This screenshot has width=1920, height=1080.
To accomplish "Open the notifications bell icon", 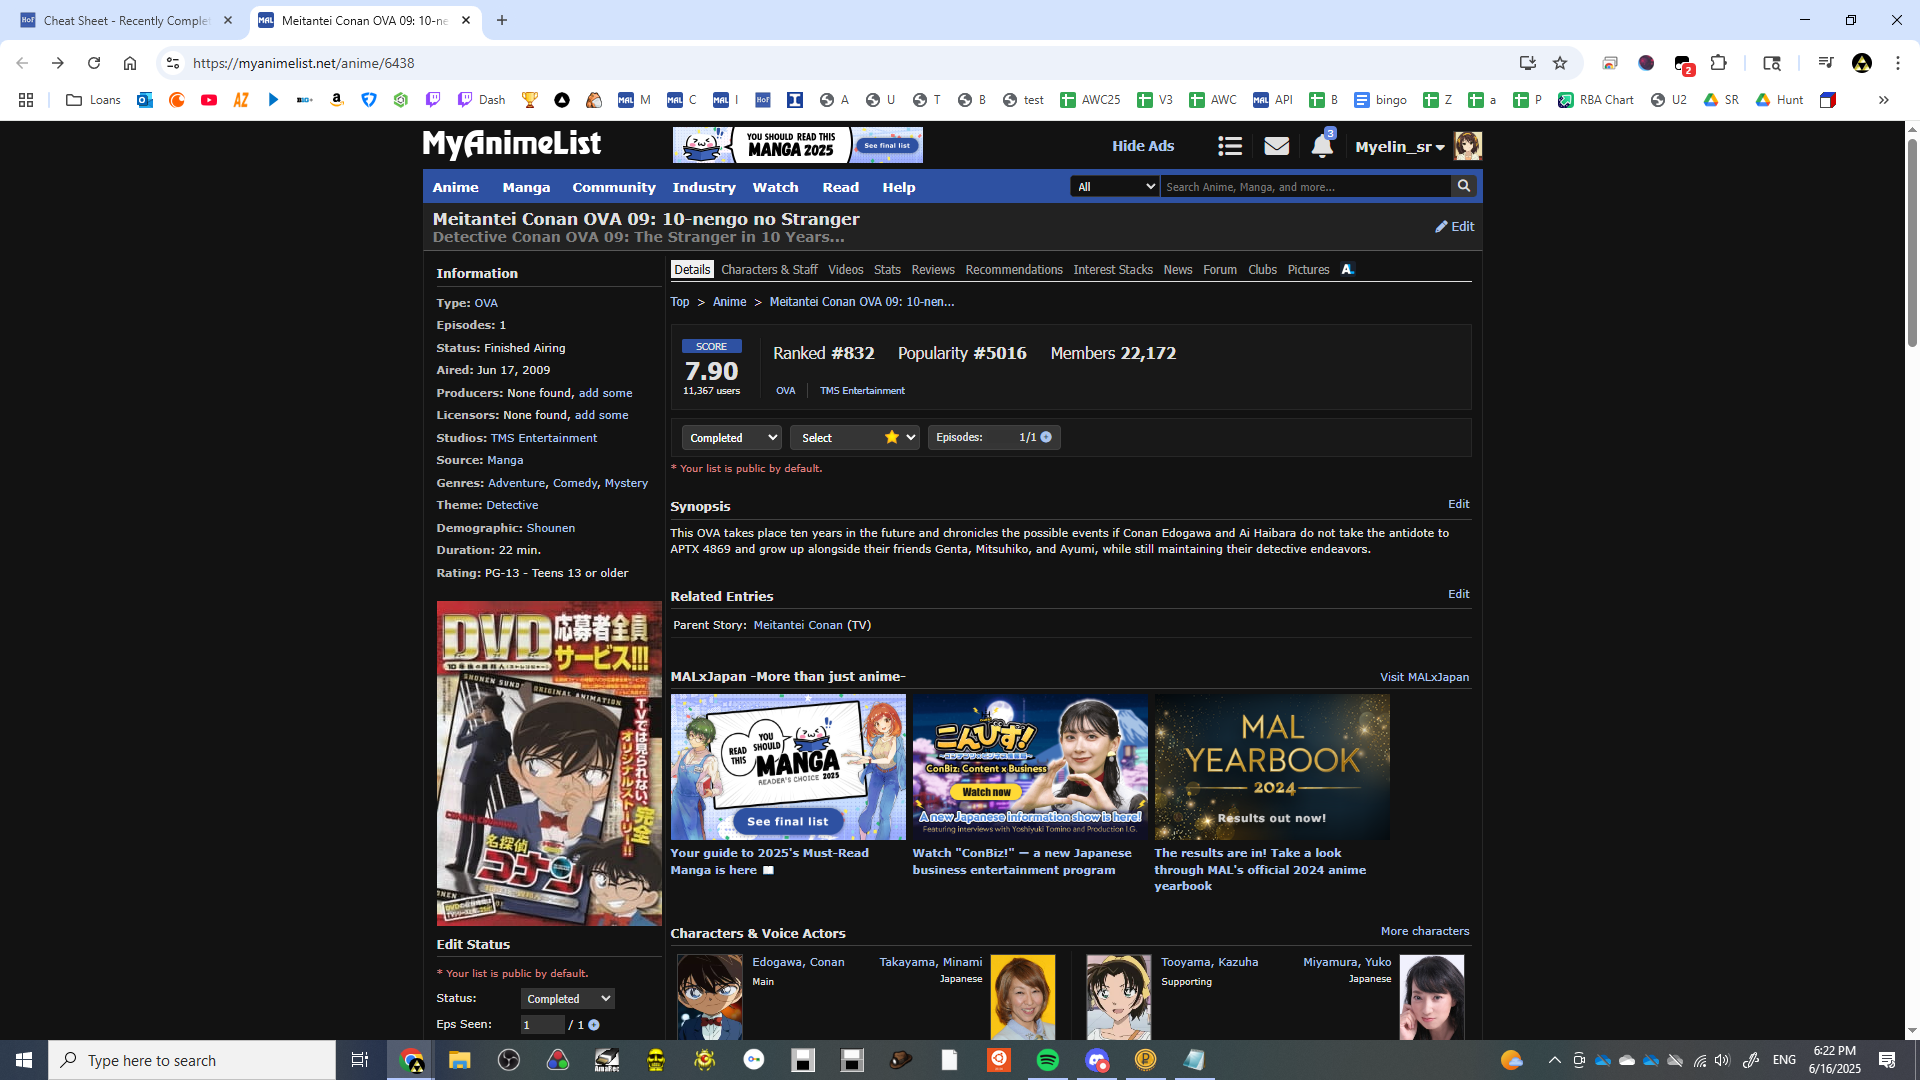I will [x=1321, y=147].
